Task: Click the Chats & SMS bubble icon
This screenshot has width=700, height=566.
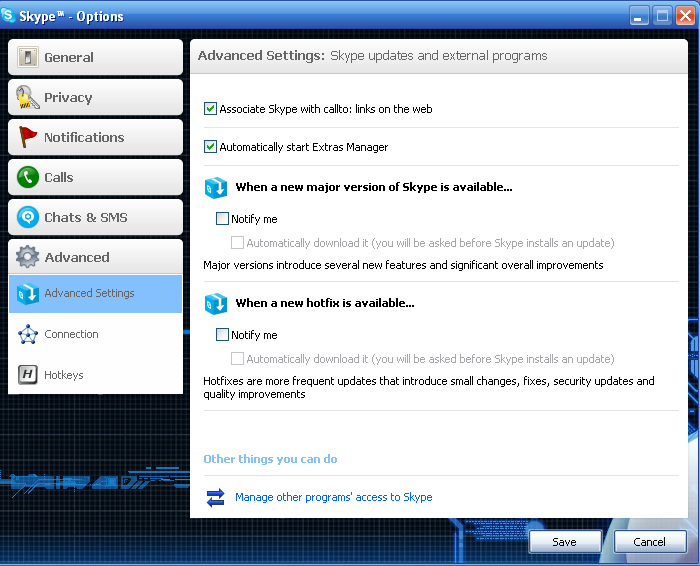Action: pos(28,217)
